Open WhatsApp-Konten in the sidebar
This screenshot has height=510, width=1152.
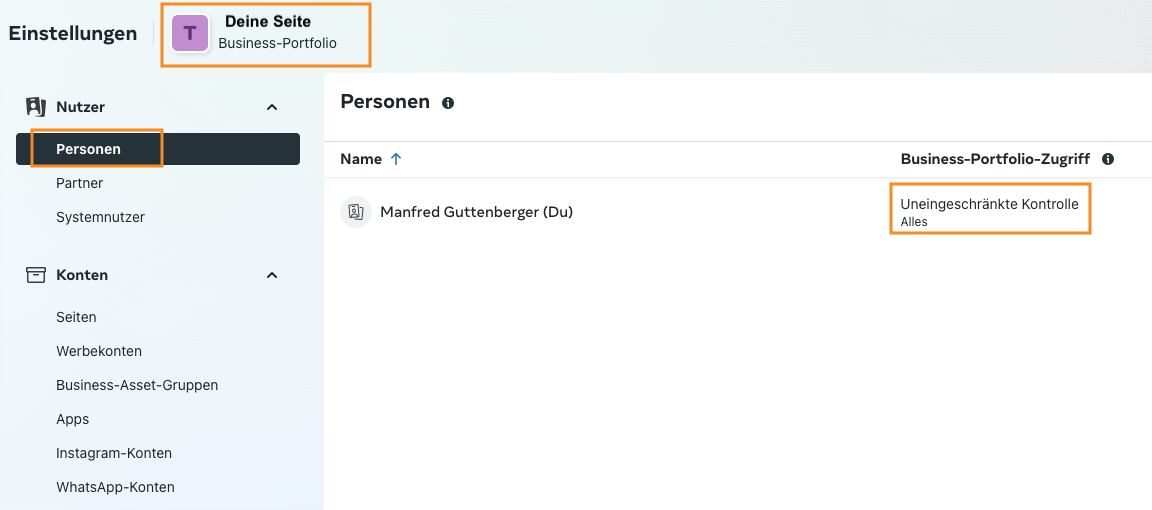point(115,487)
